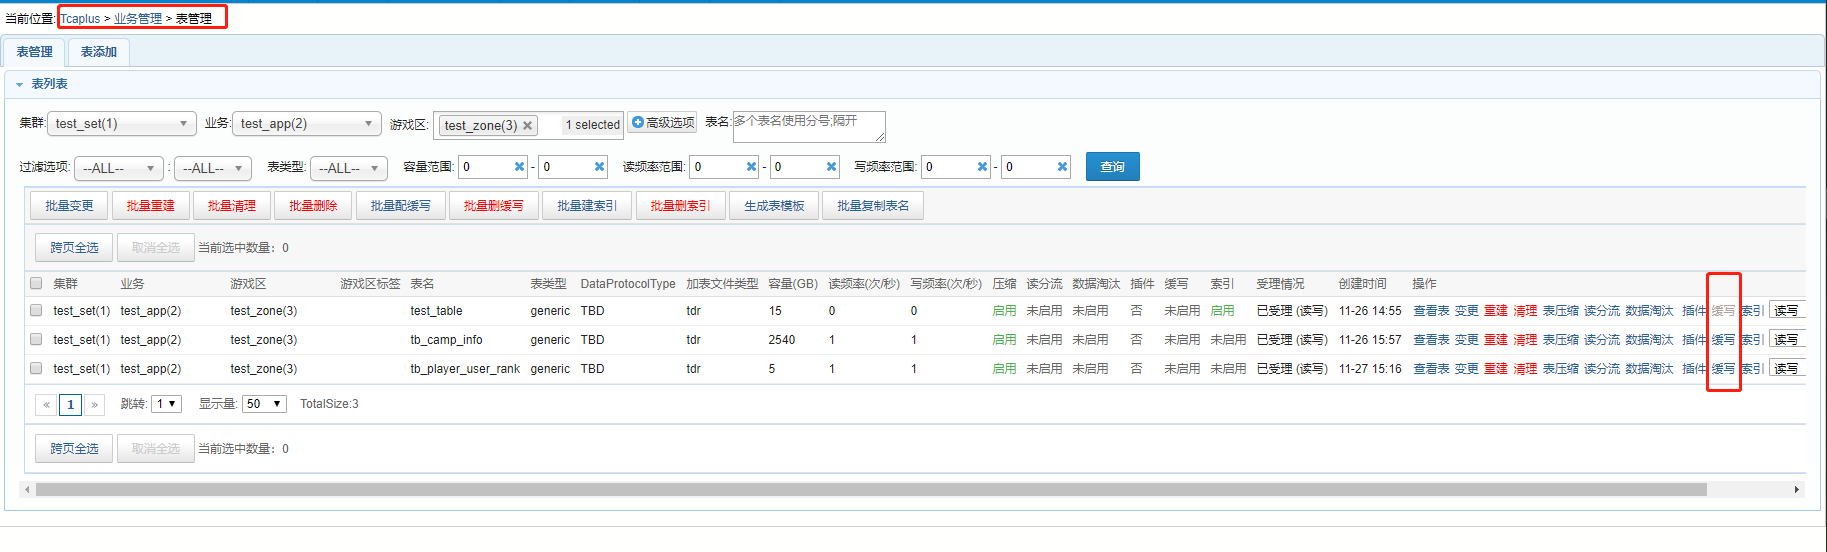Open the 集群 dropdown showing test_set(1)

coord(121,124)
